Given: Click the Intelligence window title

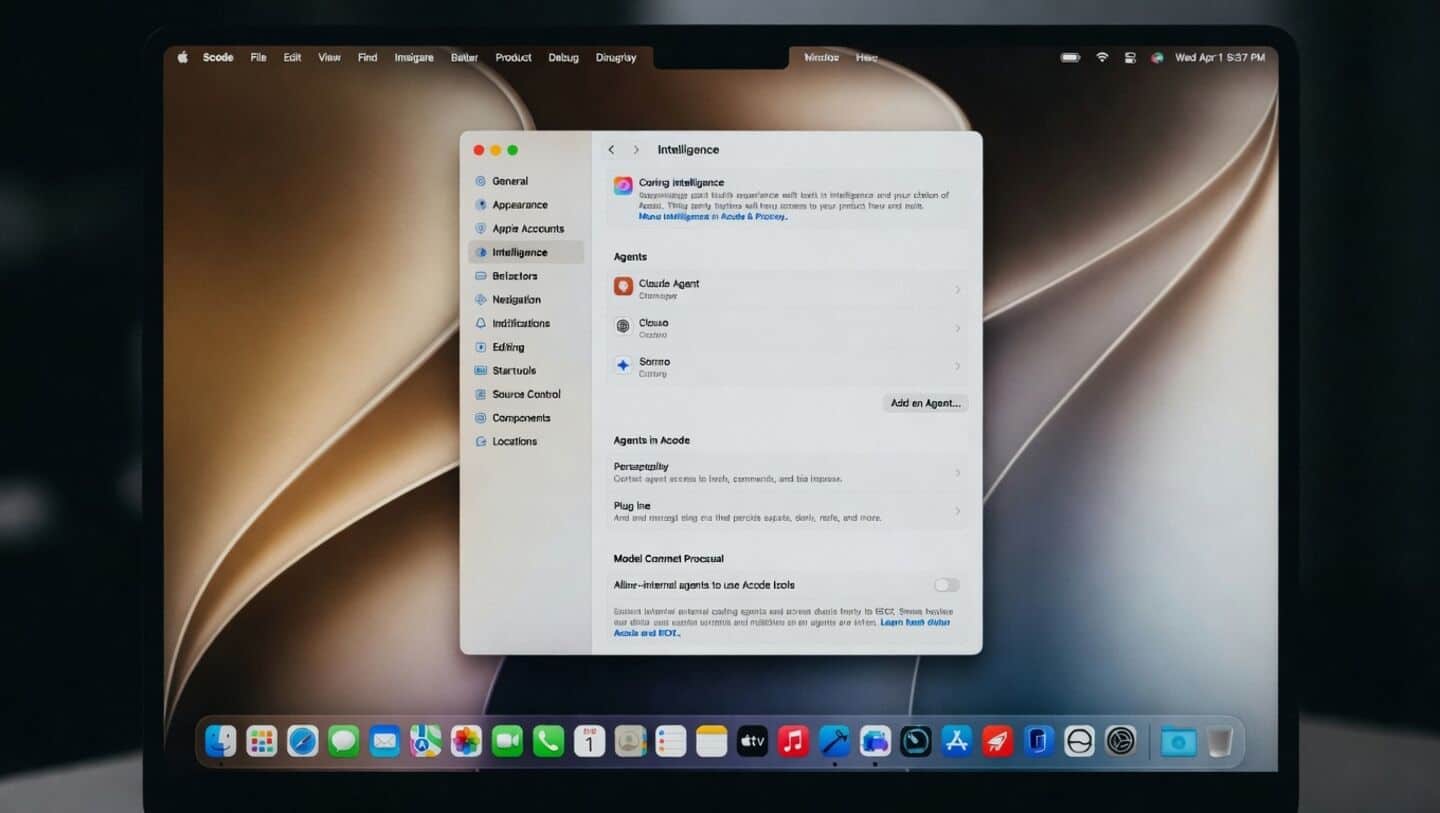Looking at the screenshot, I should click(x=688, y=150).
